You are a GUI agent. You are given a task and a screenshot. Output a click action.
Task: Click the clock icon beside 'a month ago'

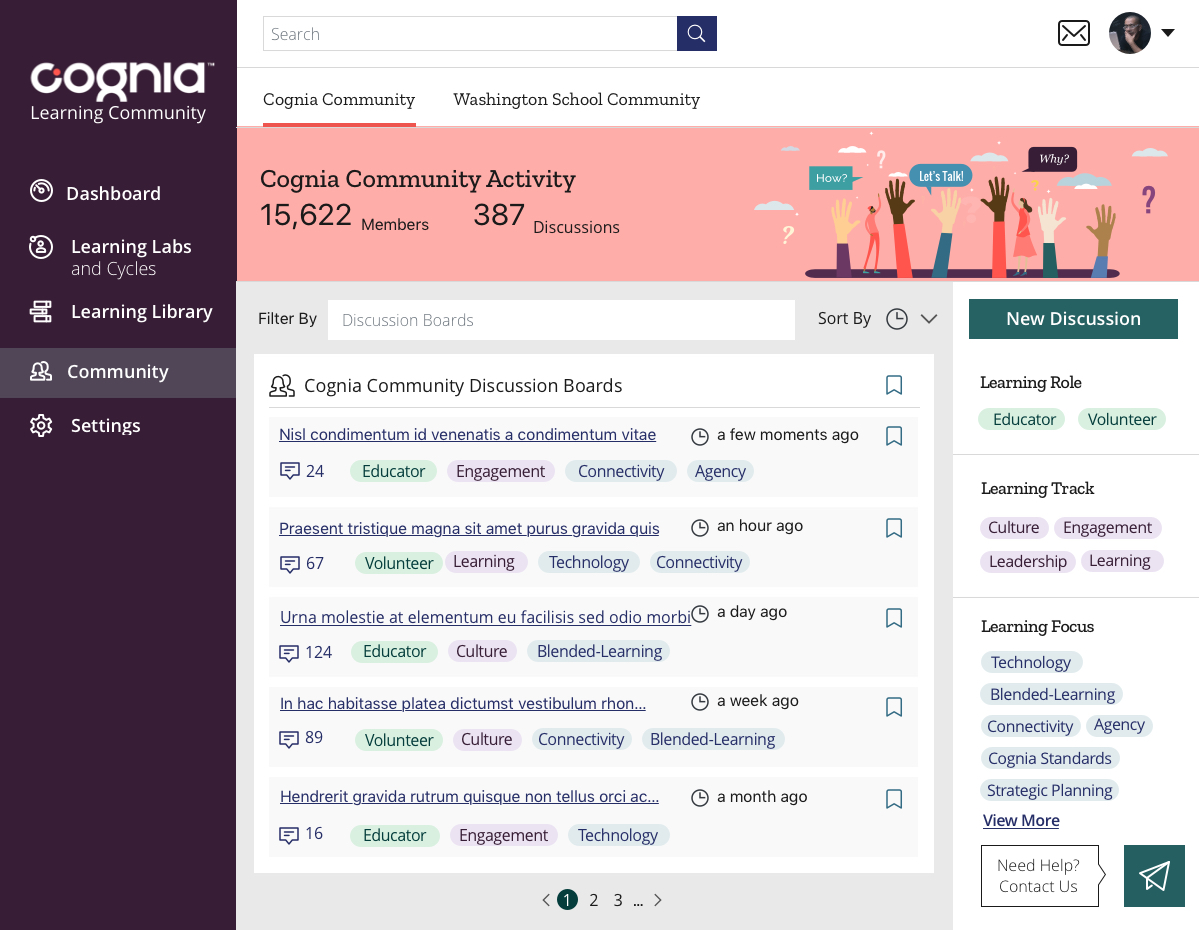[x=700, y=798]
